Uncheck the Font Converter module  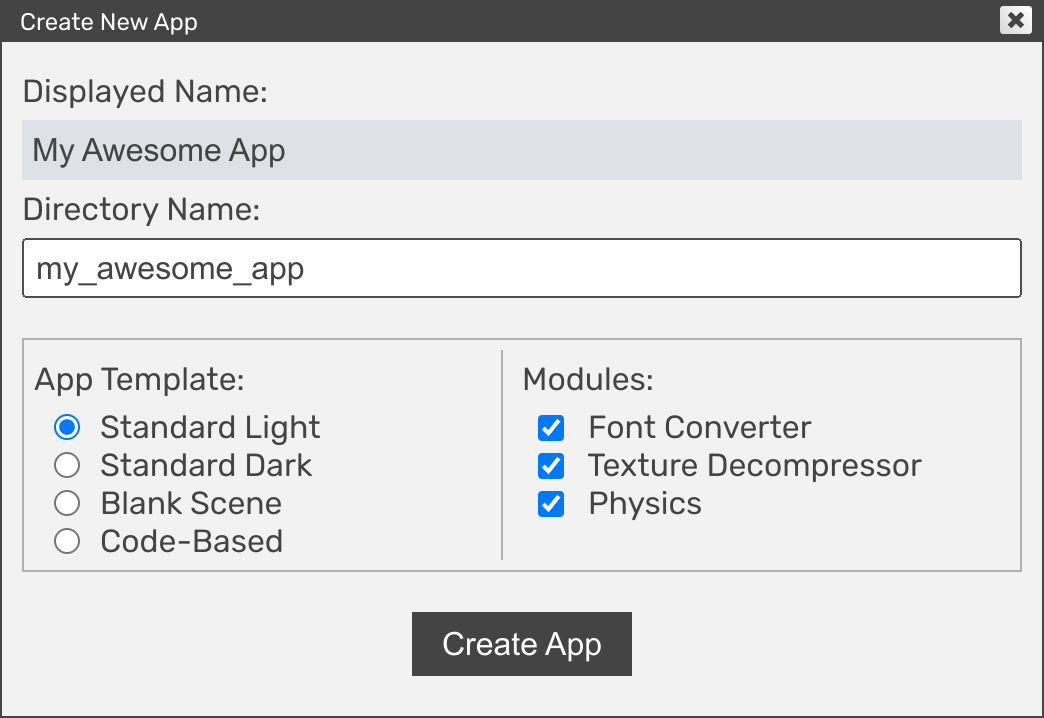pyautogui.click(x=551, y=428)
